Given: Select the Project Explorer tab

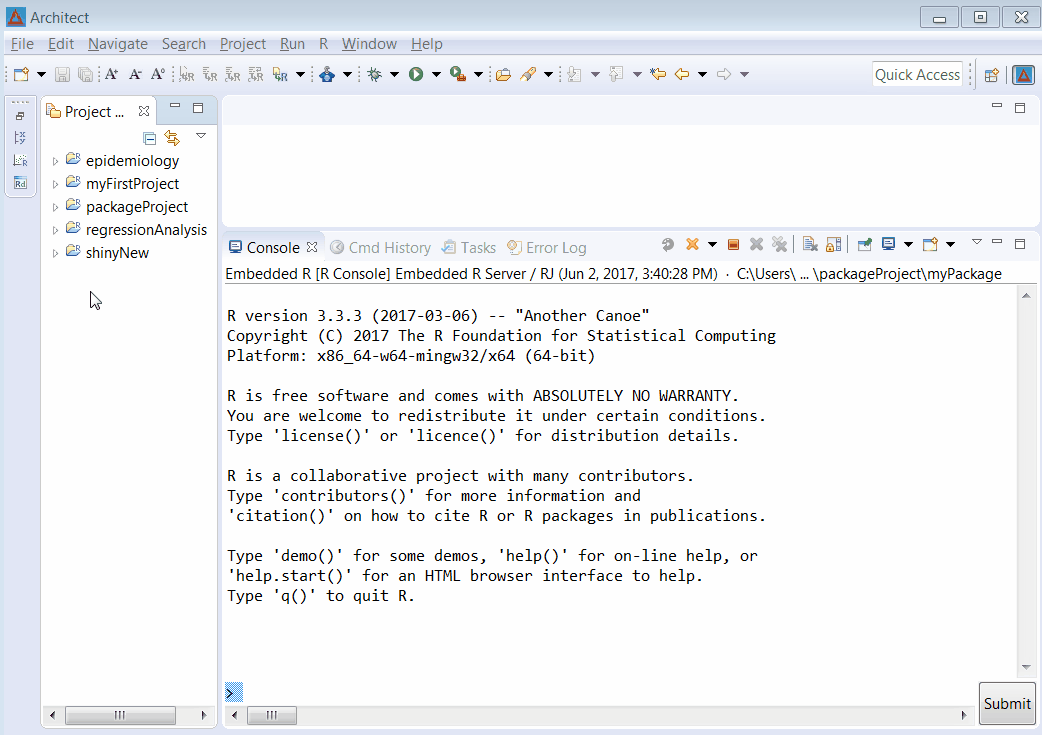Looking at the screenshot, I should point(94,112).
